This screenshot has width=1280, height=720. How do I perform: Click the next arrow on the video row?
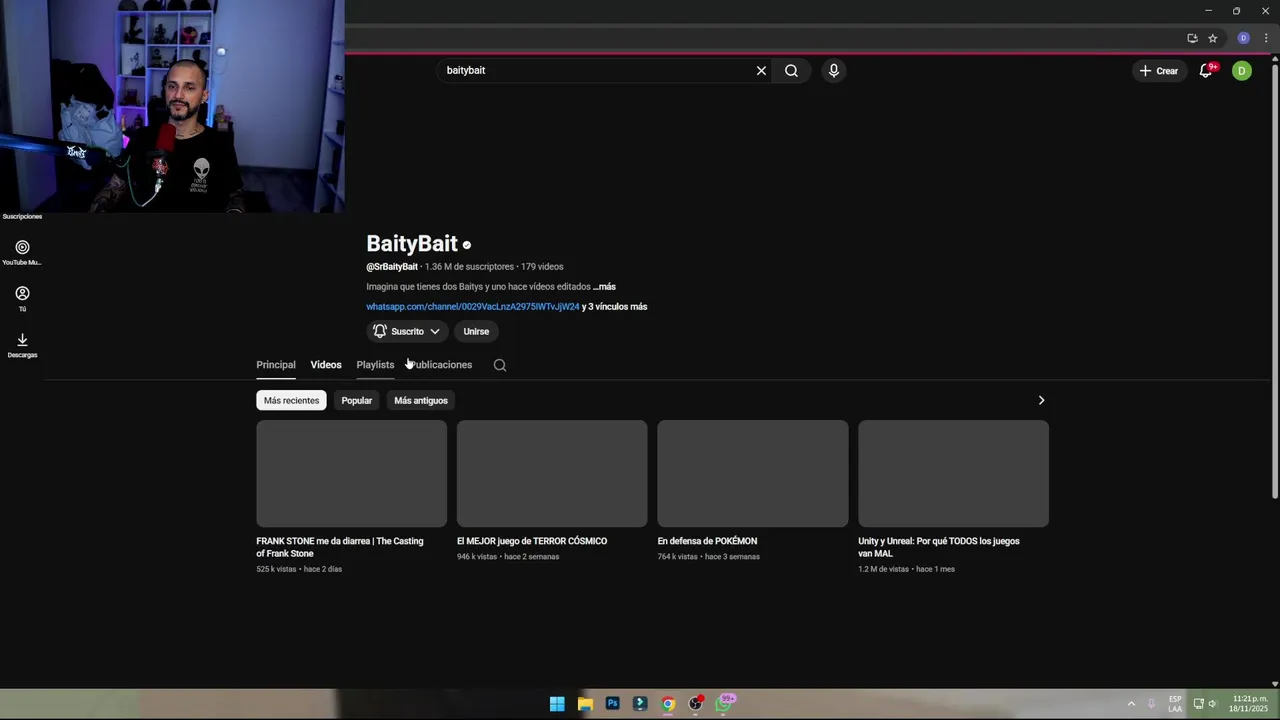(1041, 400)
